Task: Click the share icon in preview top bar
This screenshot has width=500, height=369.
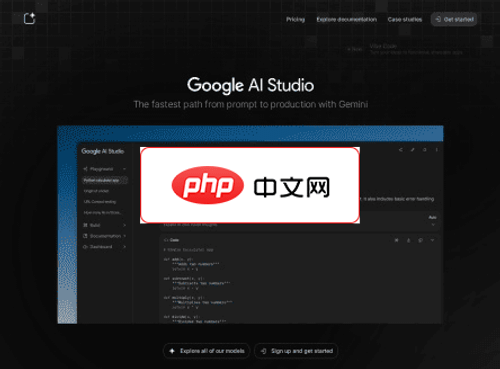Action: 401,150
